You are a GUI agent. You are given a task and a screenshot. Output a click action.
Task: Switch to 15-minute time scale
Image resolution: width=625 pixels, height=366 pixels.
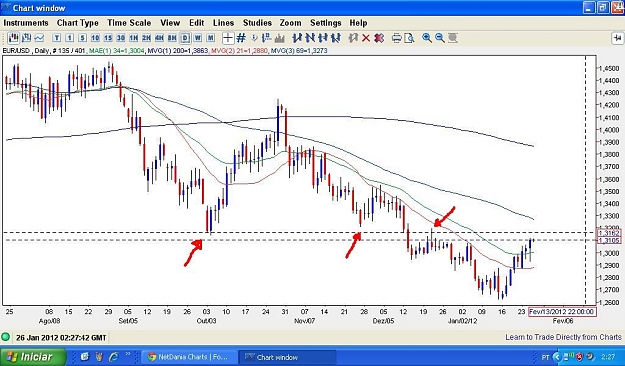(x=108, y=38)
